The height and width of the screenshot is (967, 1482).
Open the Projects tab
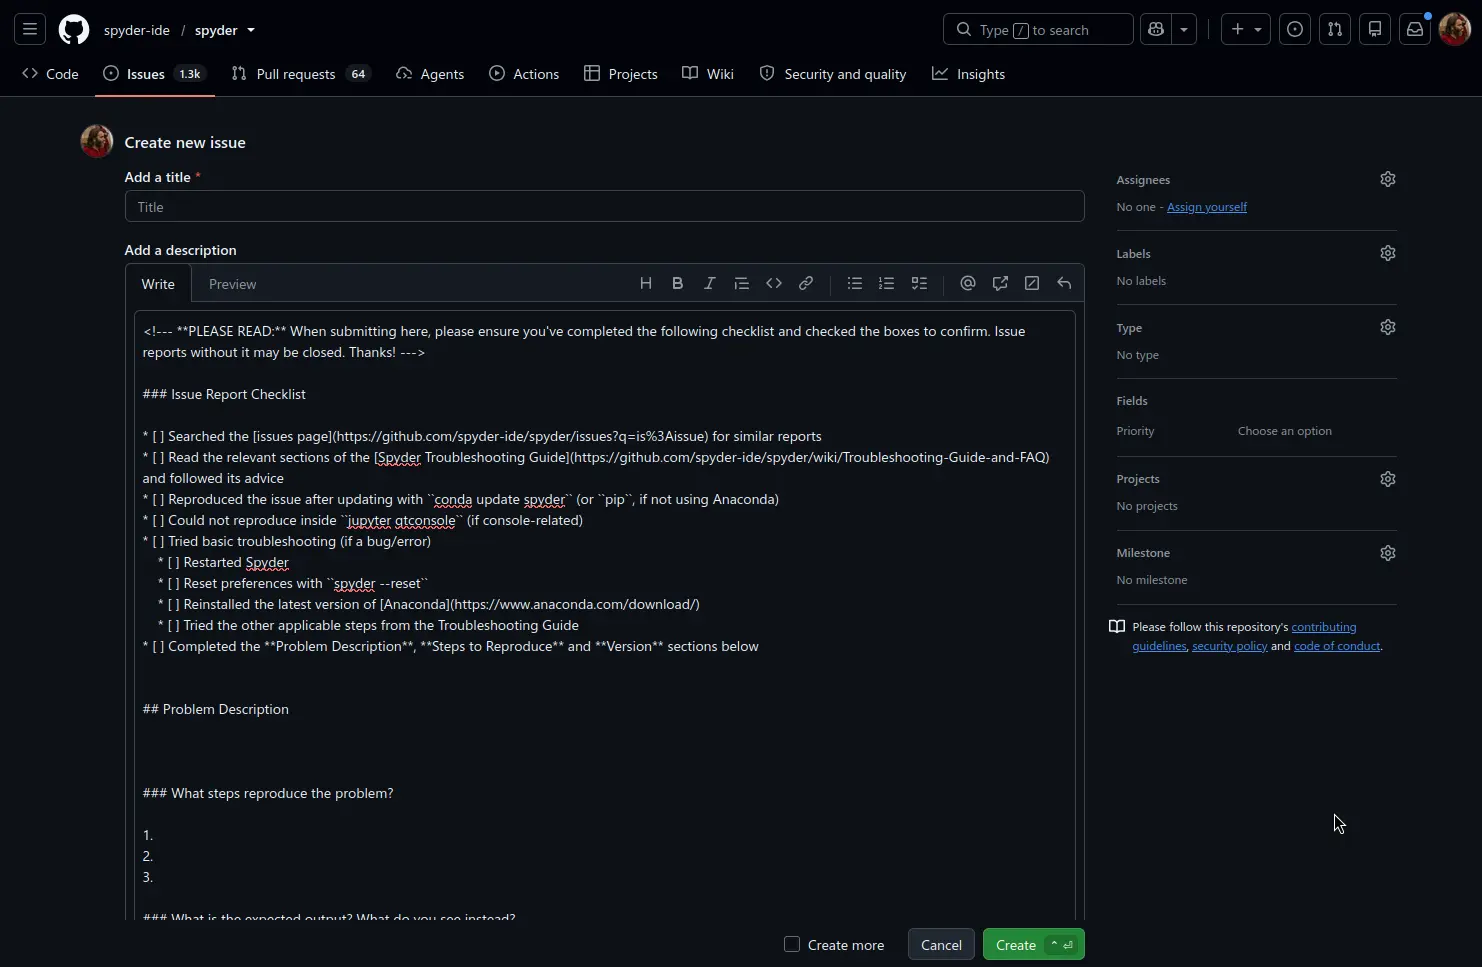(621, 74)
